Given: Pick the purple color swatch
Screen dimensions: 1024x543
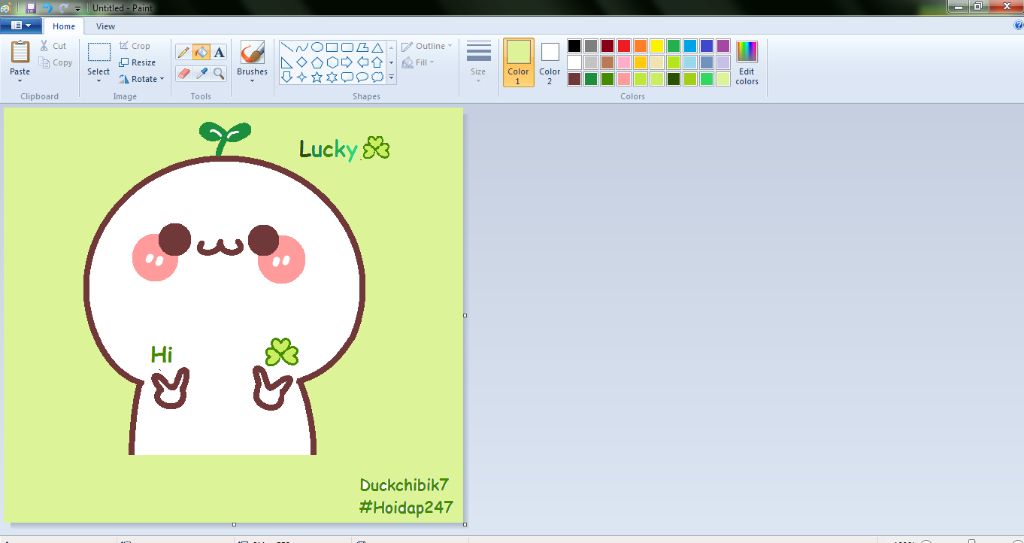Looking at the screenshot, I should (723, 46).
